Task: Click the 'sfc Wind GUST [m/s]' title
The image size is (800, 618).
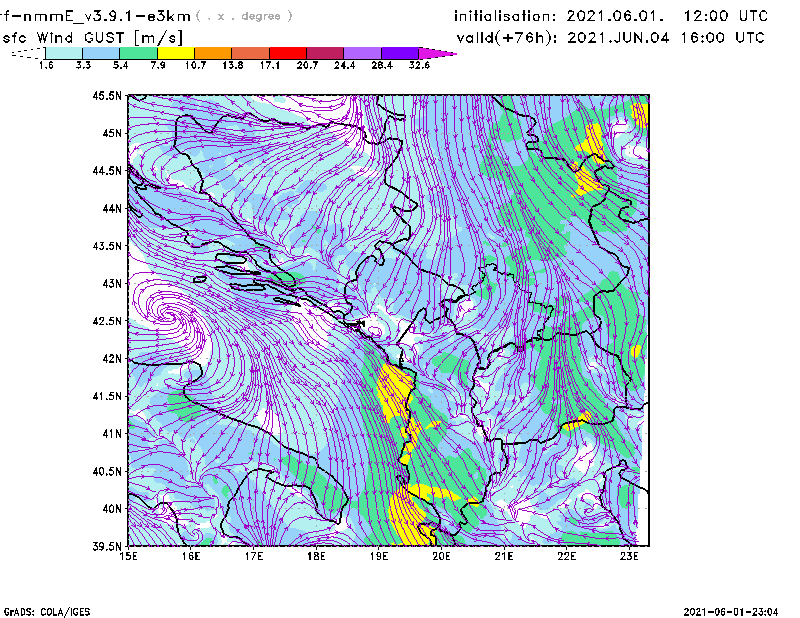Action: (x=92, y=38)
